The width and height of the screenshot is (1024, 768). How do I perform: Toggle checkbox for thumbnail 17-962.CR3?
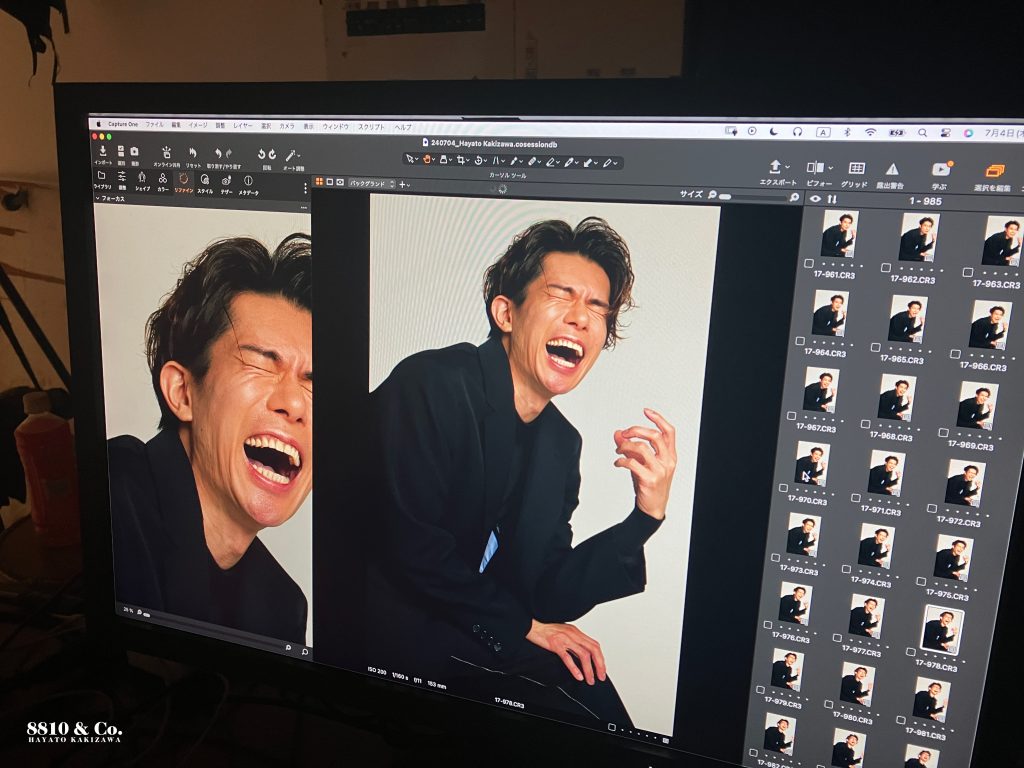[x=886, y=268]
